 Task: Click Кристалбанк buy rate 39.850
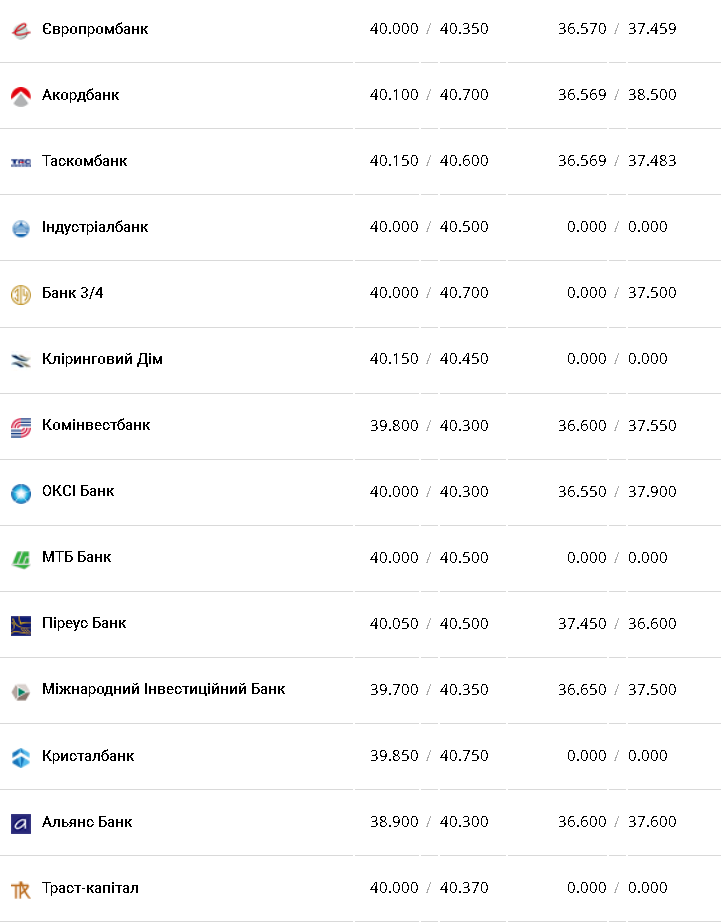394,756
